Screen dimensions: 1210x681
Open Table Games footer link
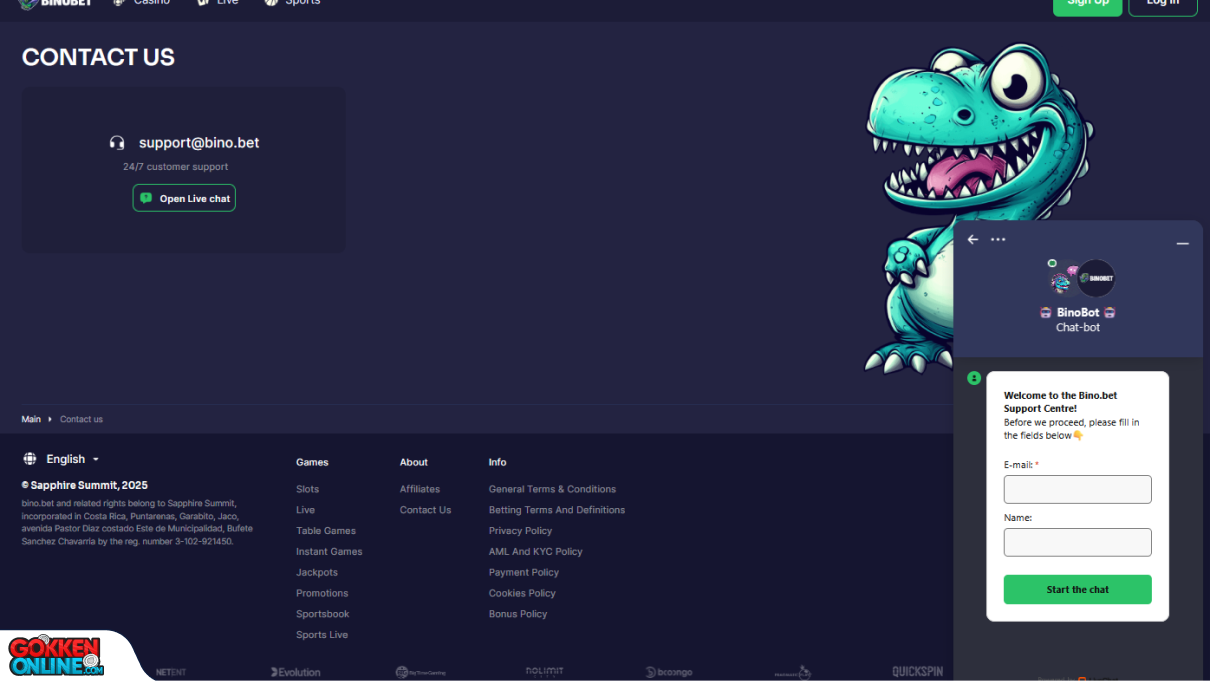(x=326, y=531)
